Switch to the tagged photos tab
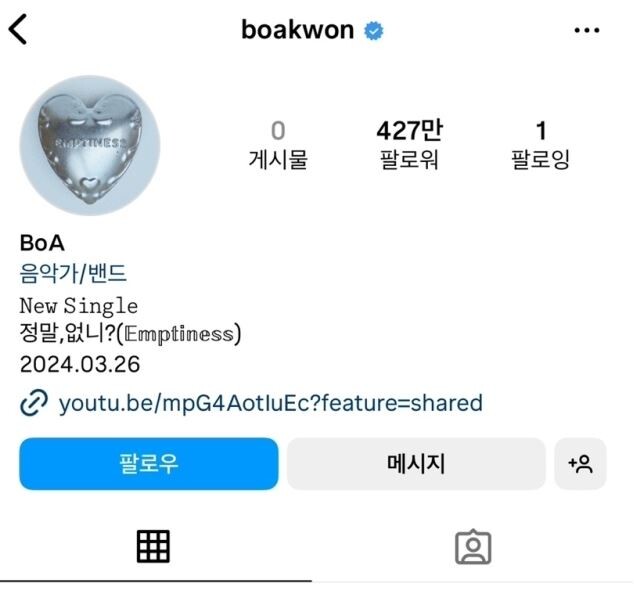The image size is (634, 592). [x=473, y=547]
